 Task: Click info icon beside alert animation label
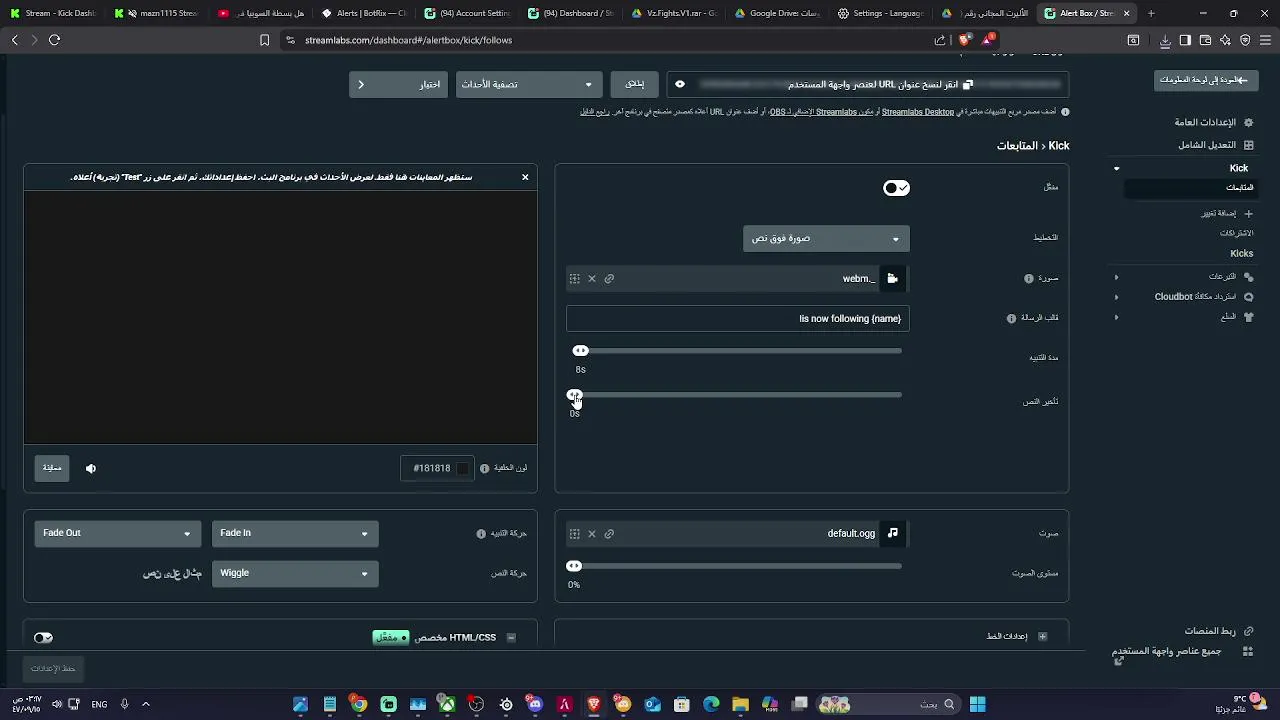[481, 534]
